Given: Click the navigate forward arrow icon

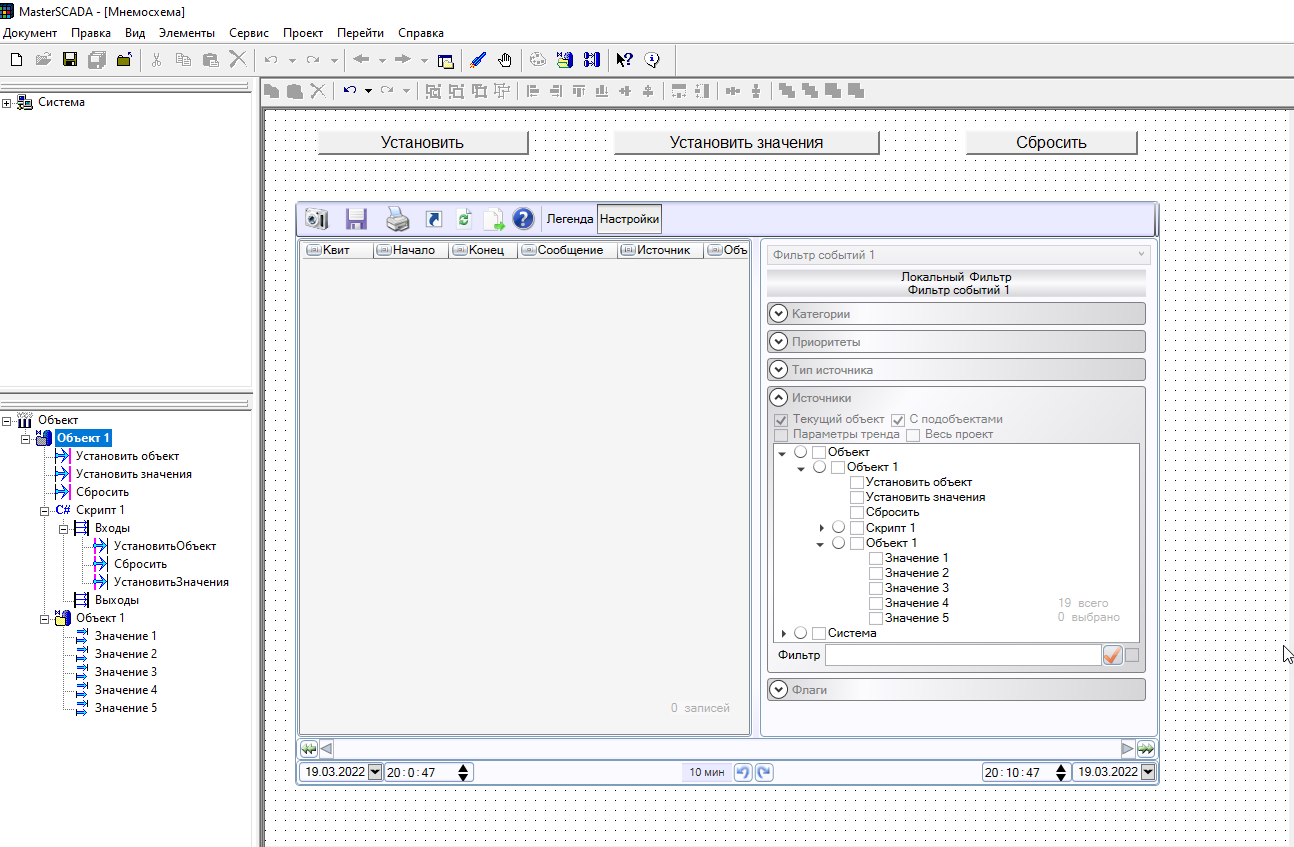Looking at the screenshot, I should (404, 60).
